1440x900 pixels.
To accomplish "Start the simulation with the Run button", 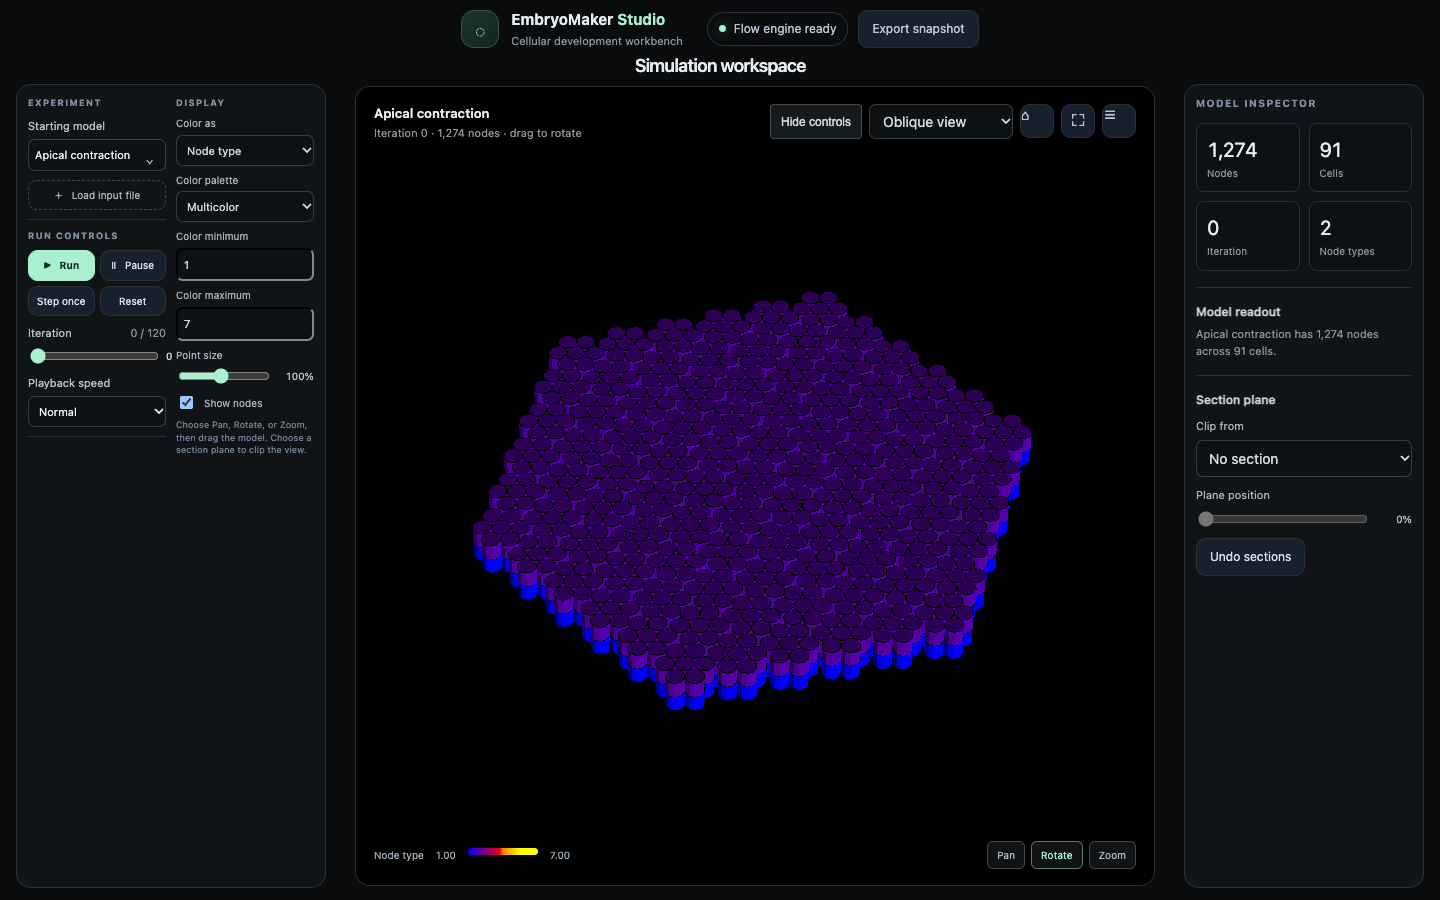I will (x=61, y=266).
